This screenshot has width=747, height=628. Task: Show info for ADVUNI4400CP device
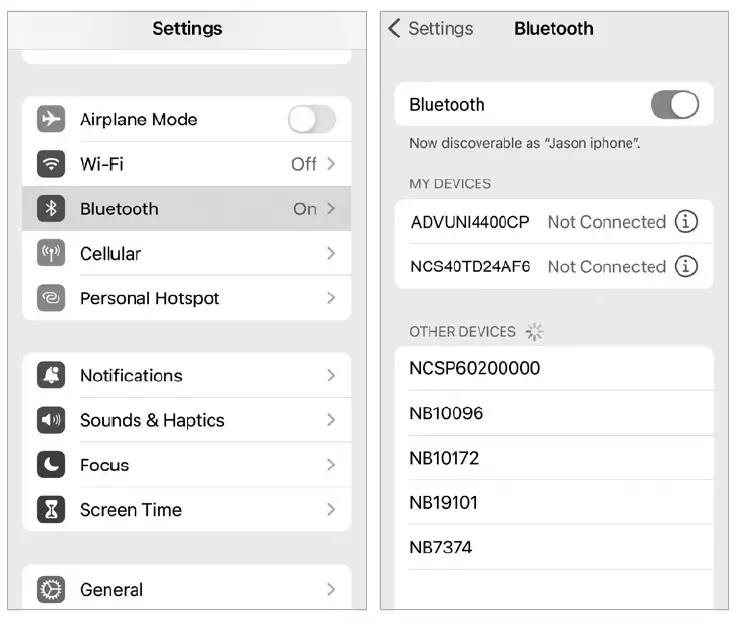(x=686, y=222)
